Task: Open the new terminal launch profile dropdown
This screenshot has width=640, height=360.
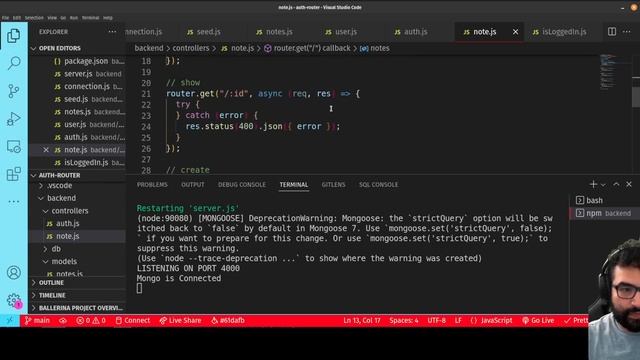Action: pos(603,185)
